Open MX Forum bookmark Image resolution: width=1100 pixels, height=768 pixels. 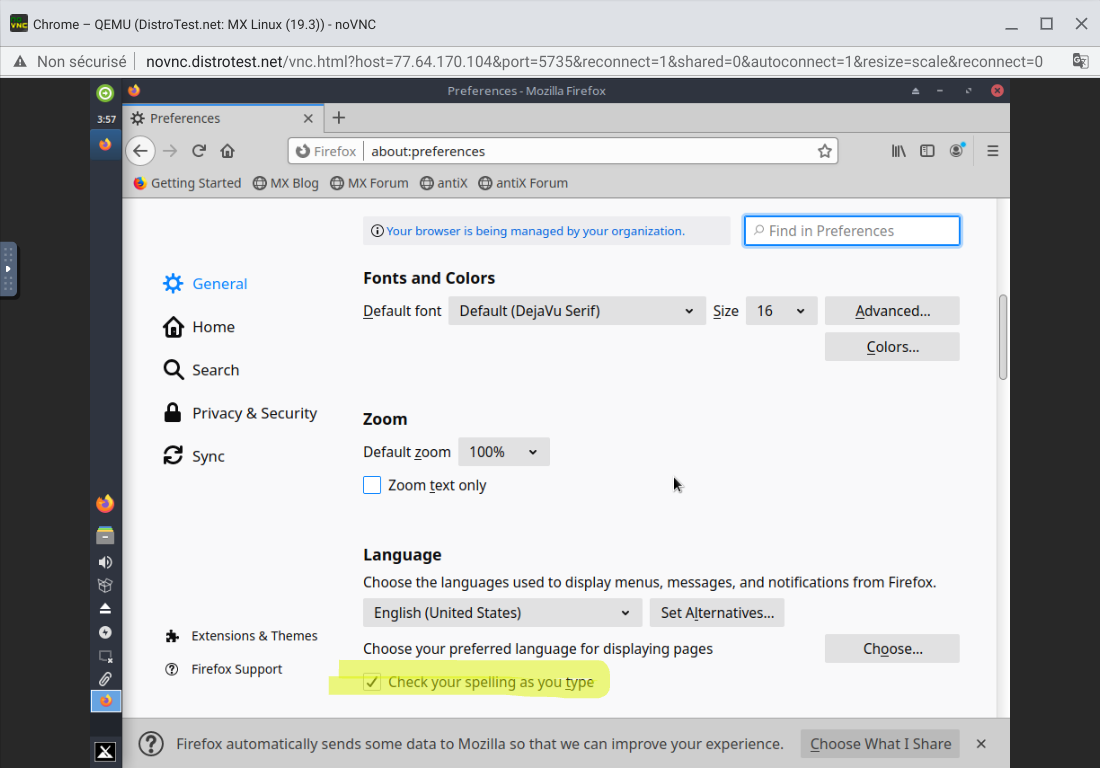pos(369,183)
